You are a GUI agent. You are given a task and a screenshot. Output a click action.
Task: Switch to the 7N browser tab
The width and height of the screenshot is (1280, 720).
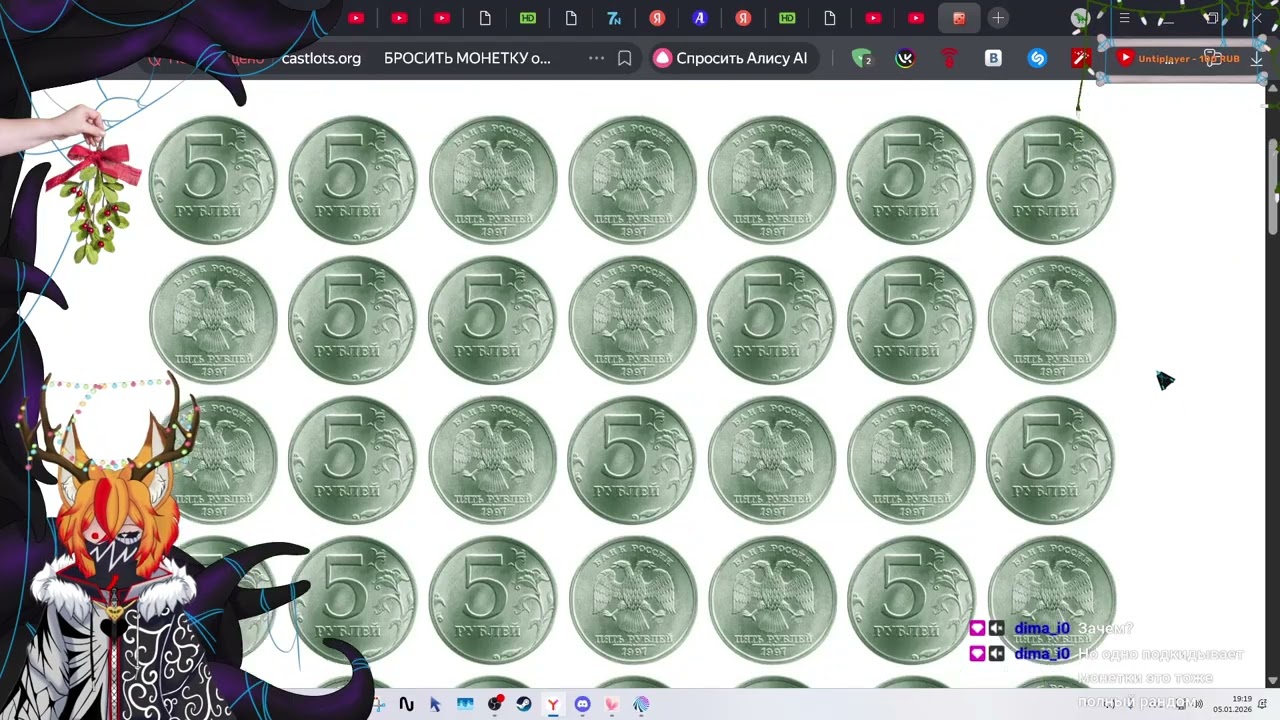(x=614, y=18)
